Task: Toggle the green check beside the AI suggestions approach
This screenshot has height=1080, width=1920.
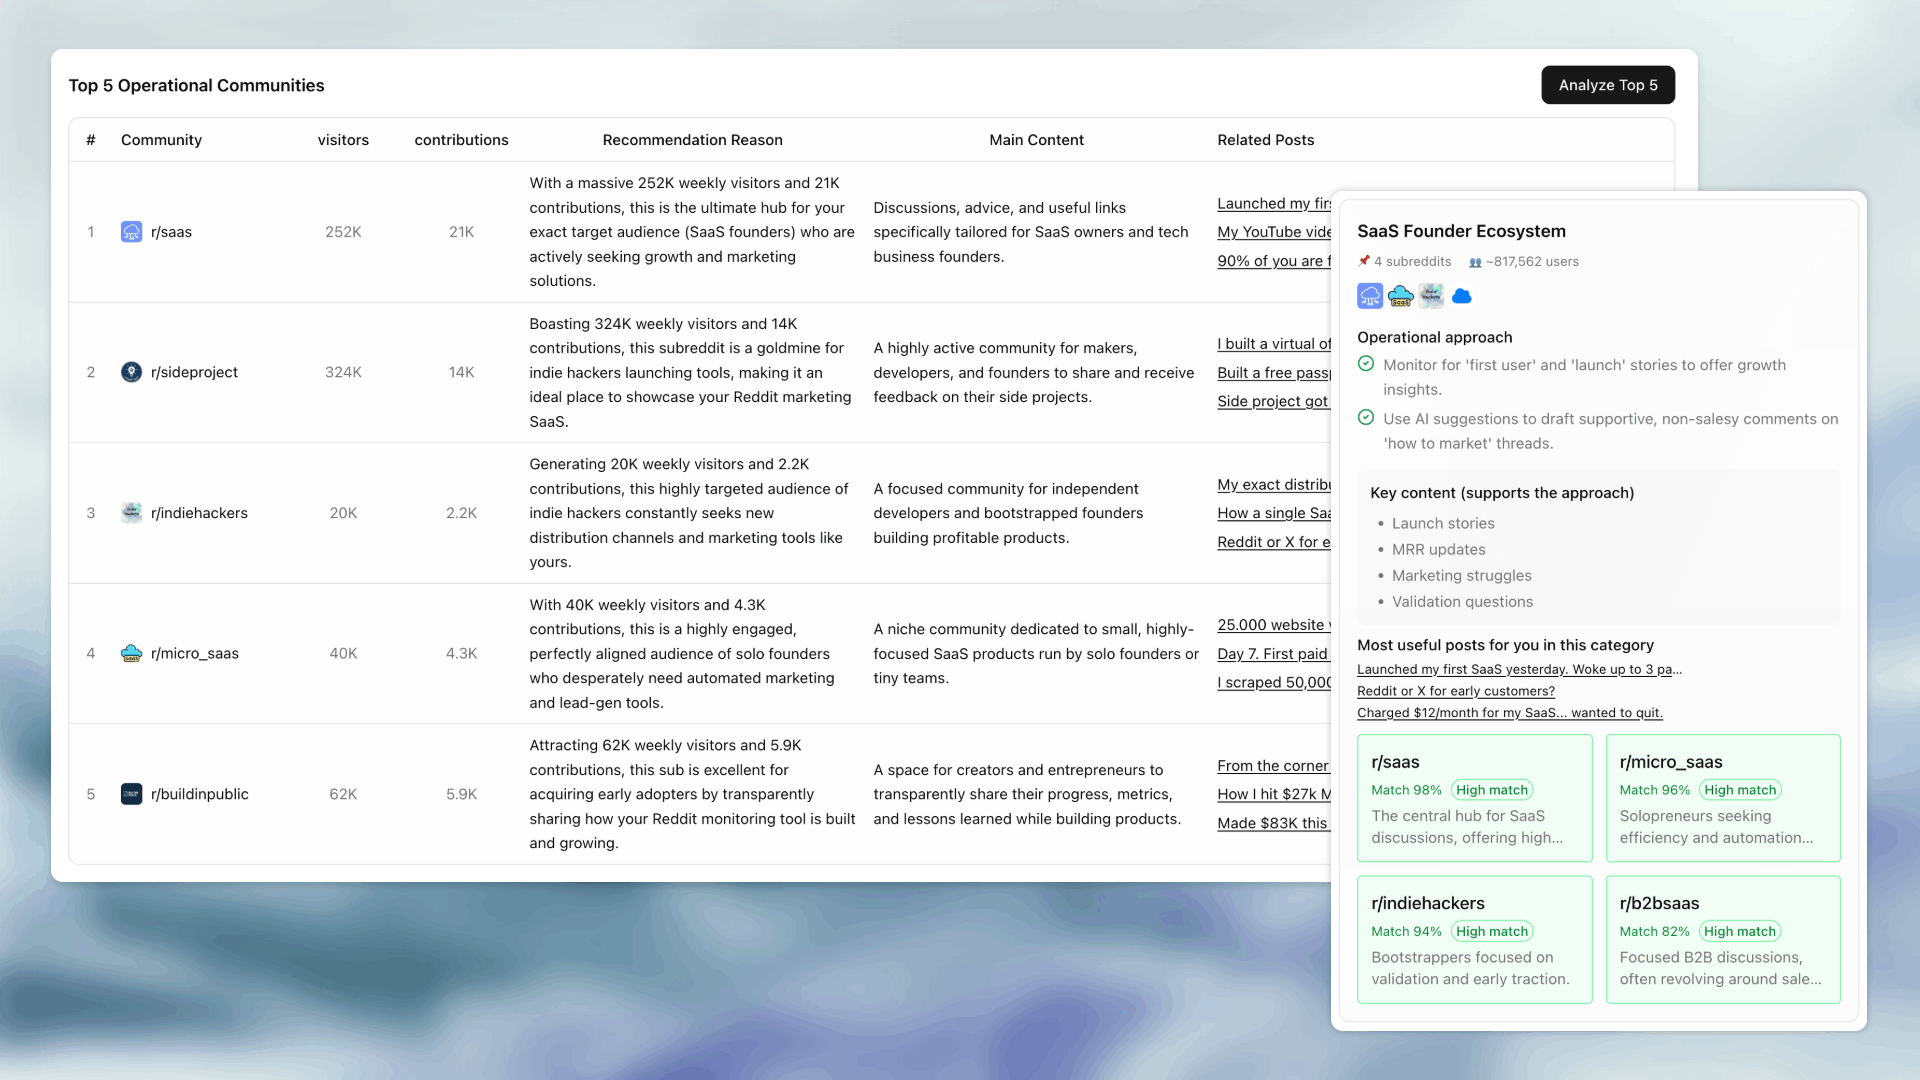Action: 1366,417
